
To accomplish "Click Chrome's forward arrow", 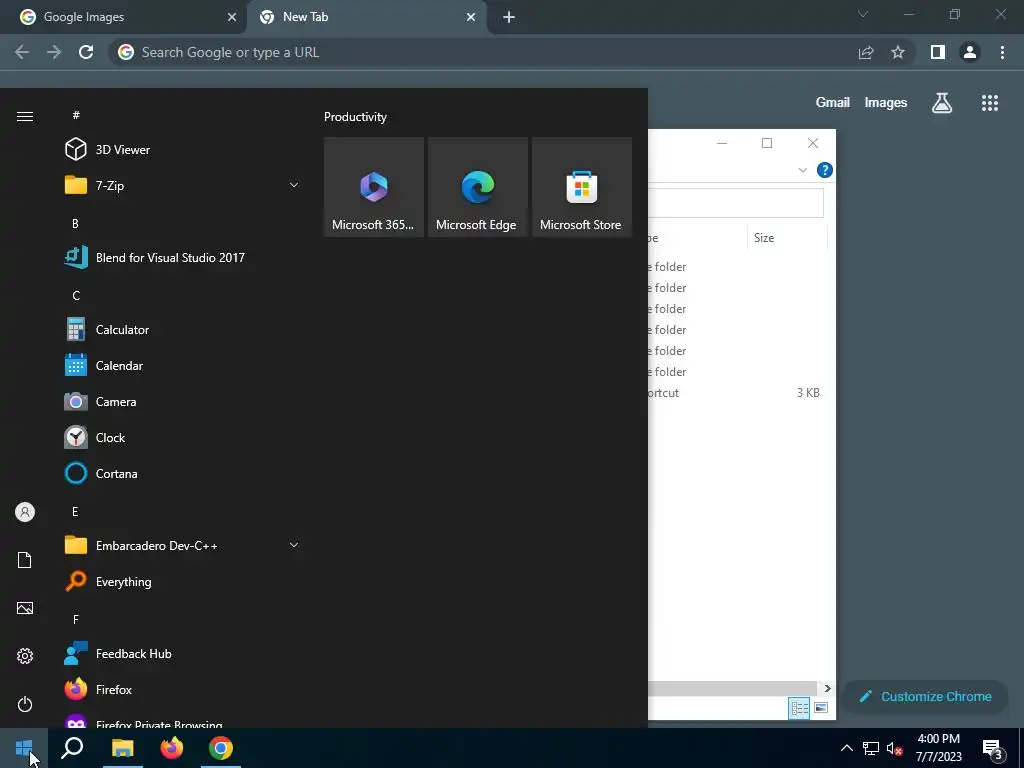I will point(54,52).
